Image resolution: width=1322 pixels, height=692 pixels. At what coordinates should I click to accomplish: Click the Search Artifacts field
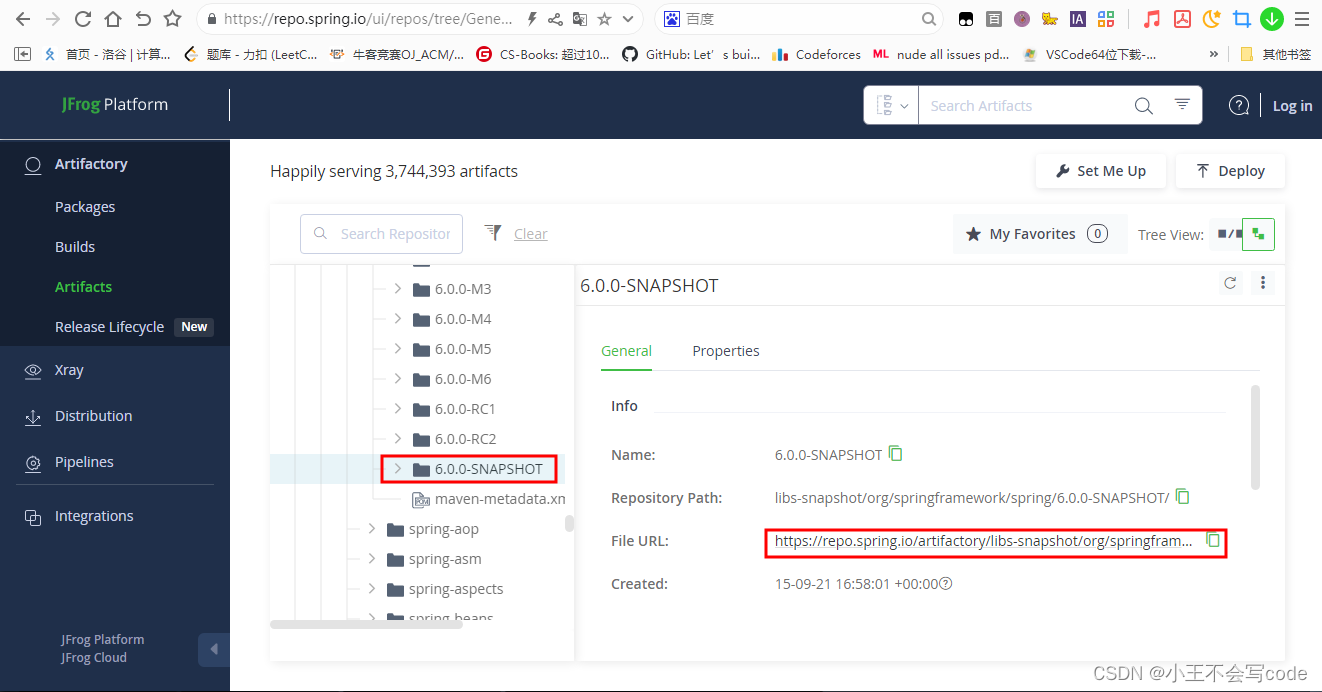(1025, 105)
